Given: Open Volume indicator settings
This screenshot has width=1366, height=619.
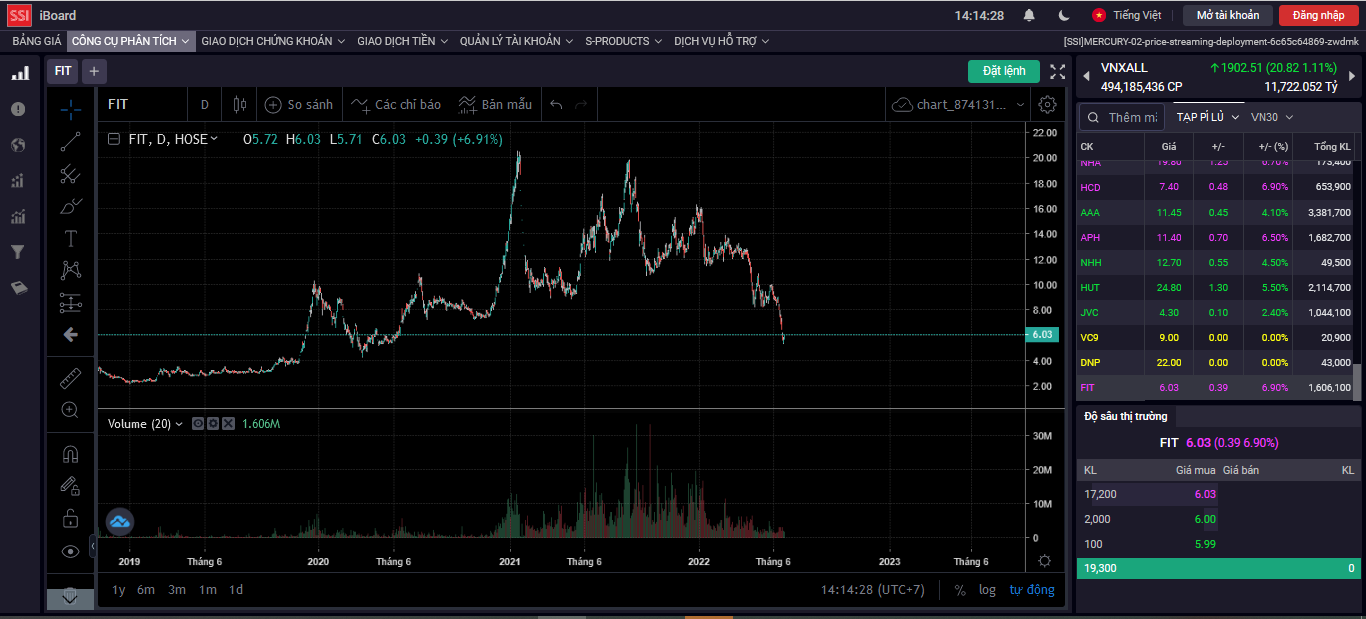Looking at the screenshot, I should pos(213,424).
